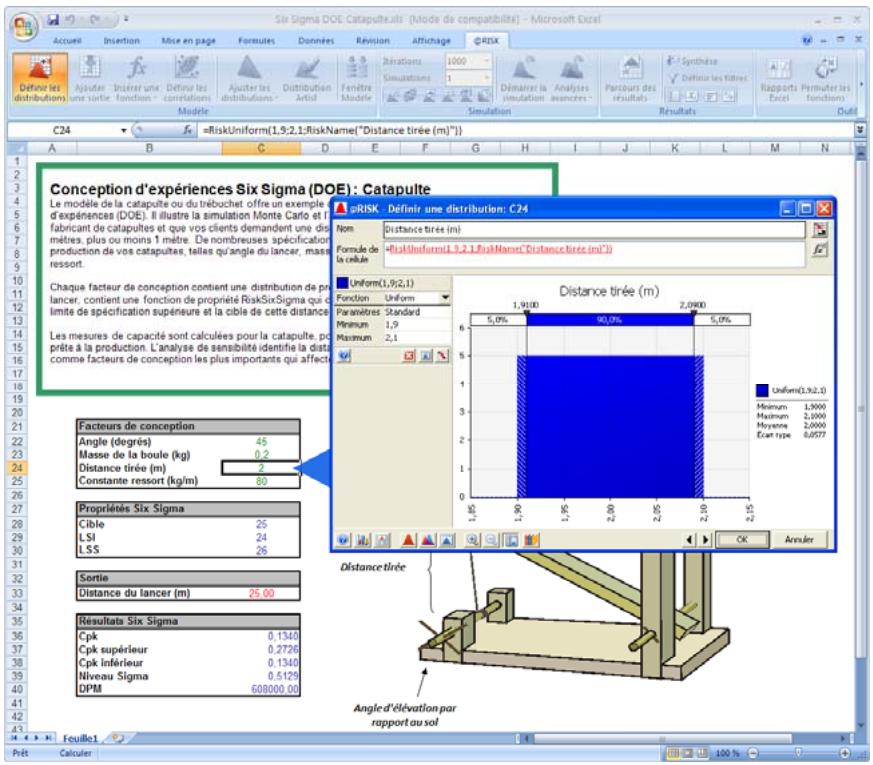This screenshot has width=873, height=765.
Task: Open the Fenêtre Modèle window
Action: (x=356, y=78)
